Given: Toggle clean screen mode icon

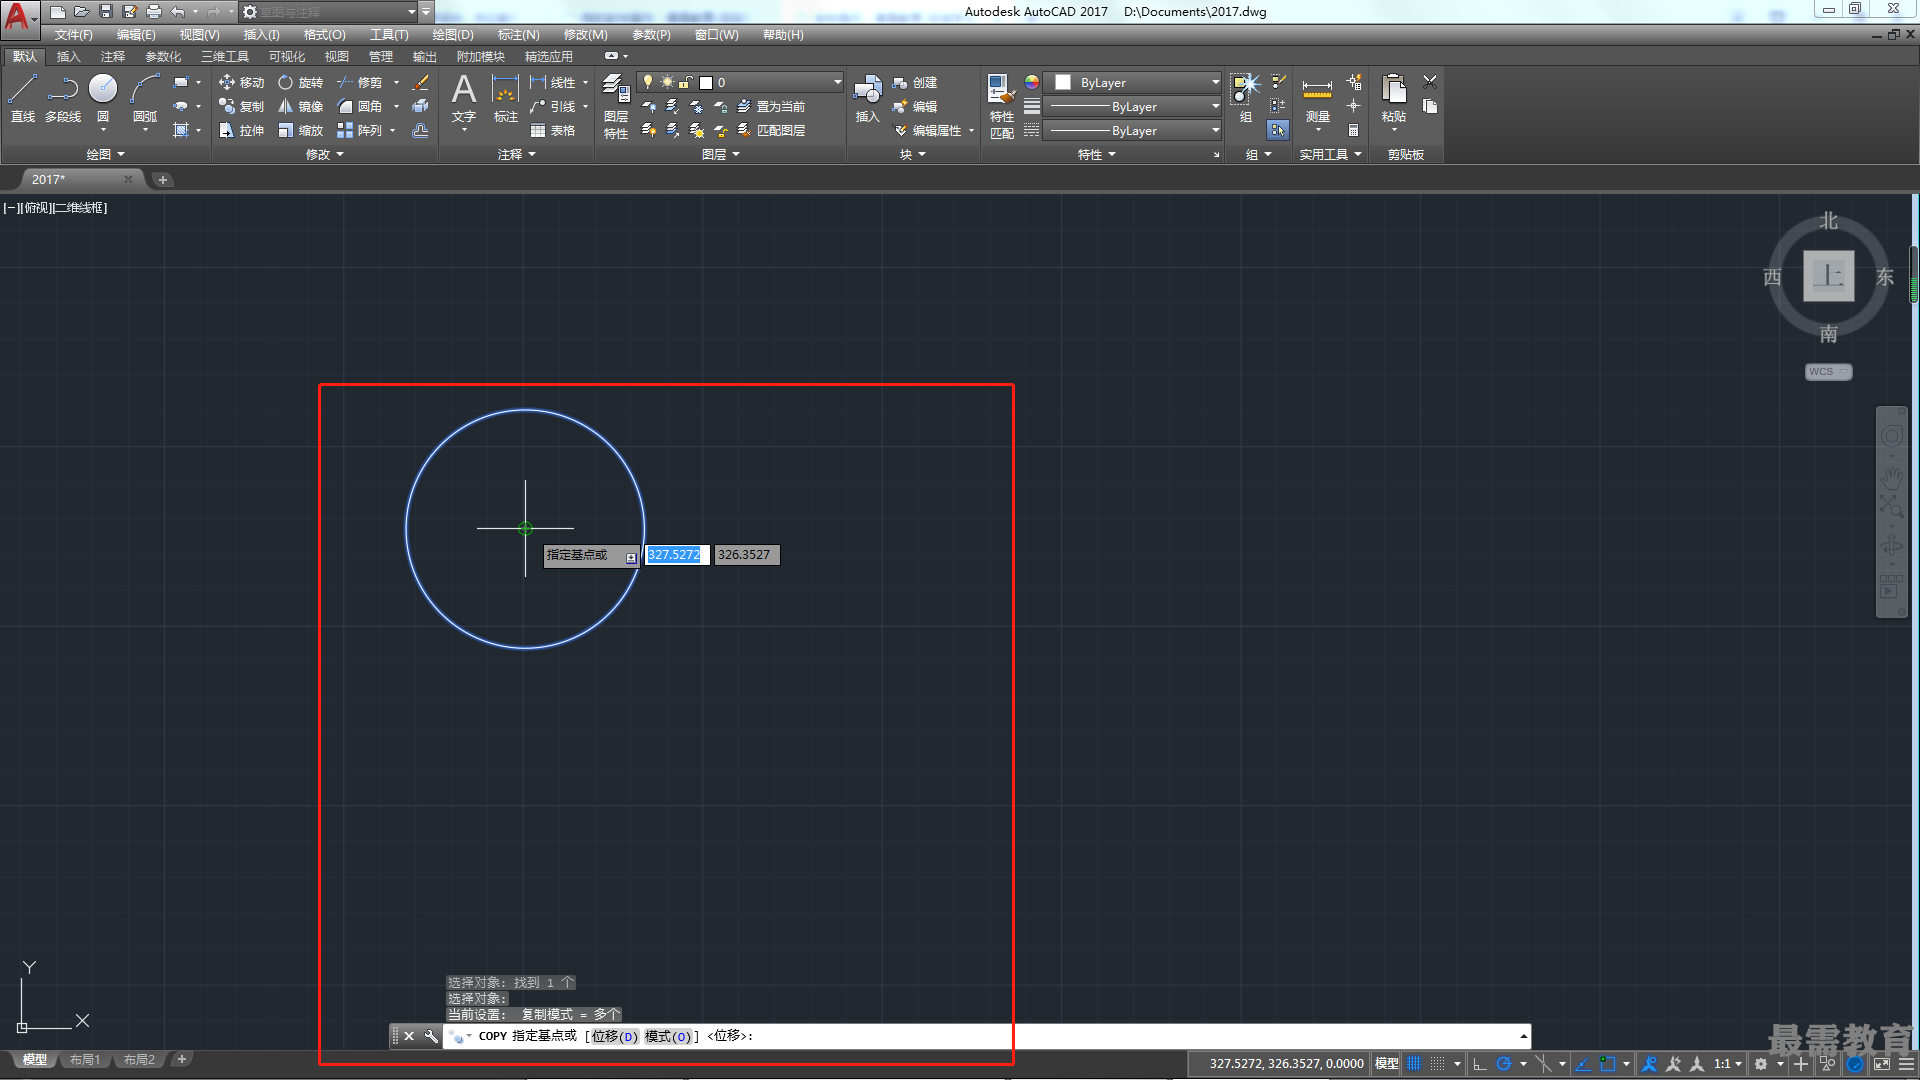Looking at the screenshot, I should (1882, 1064).
